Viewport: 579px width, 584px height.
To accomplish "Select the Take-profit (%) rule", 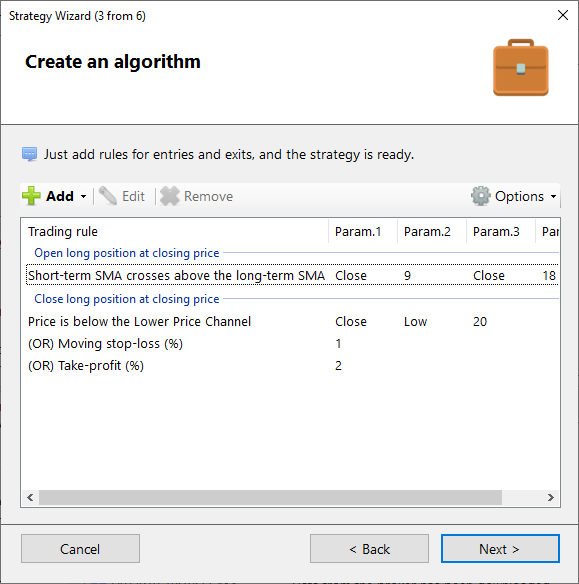I will 292,365.
